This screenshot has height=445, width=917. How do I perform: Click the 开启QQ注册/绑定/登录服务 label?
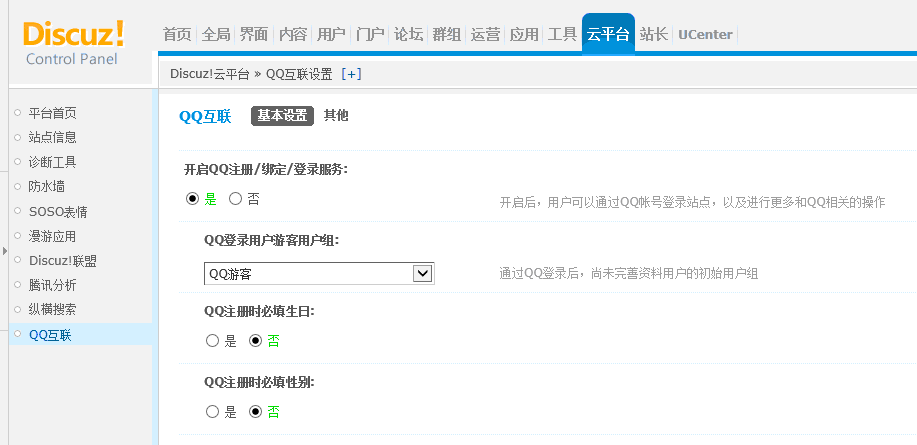click(x=266, y=170)
